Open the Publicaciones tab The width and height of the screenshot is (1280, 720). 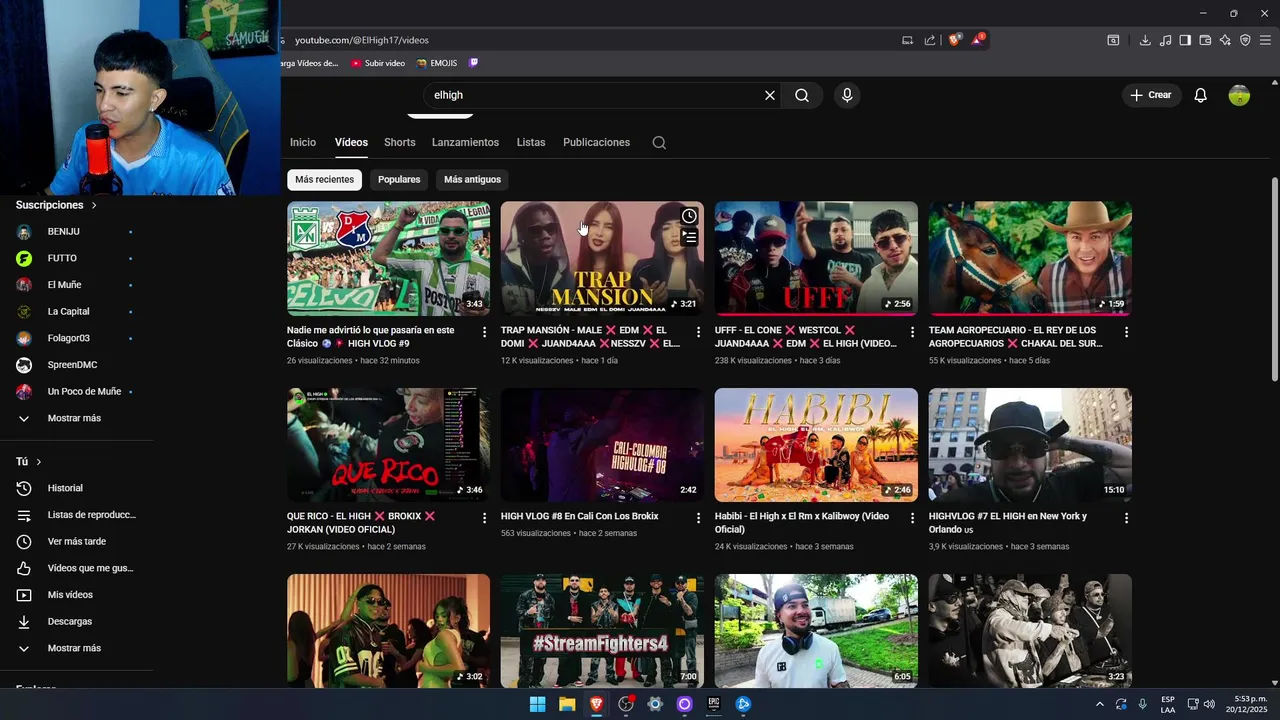pyautogui.click(x=596, y=142)
